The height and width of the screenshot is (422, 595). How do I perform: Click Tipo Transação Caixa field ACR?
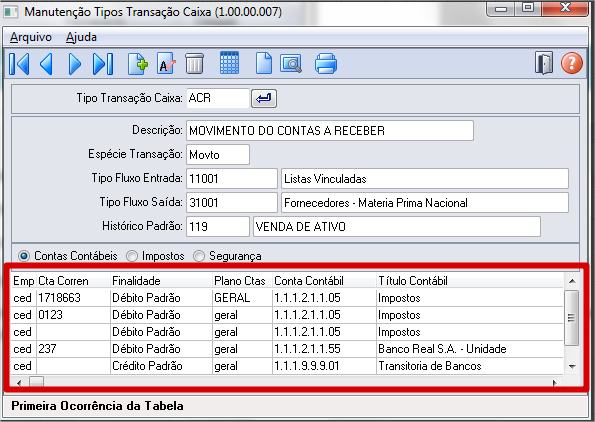[218, 98]
